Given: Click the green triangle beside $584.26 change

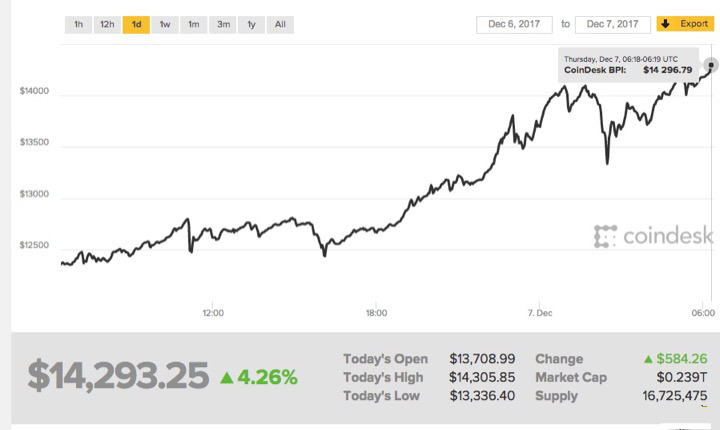Looking at the screenshot, I should 650,359.
